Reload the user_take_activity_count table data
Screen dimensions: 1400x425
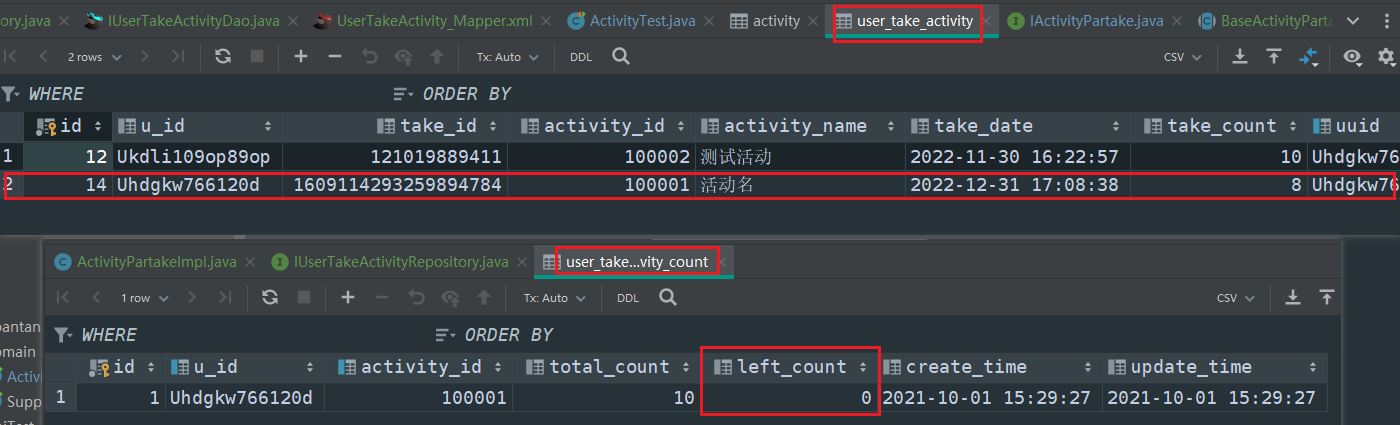pyautogui.click(x=270, y=297)
